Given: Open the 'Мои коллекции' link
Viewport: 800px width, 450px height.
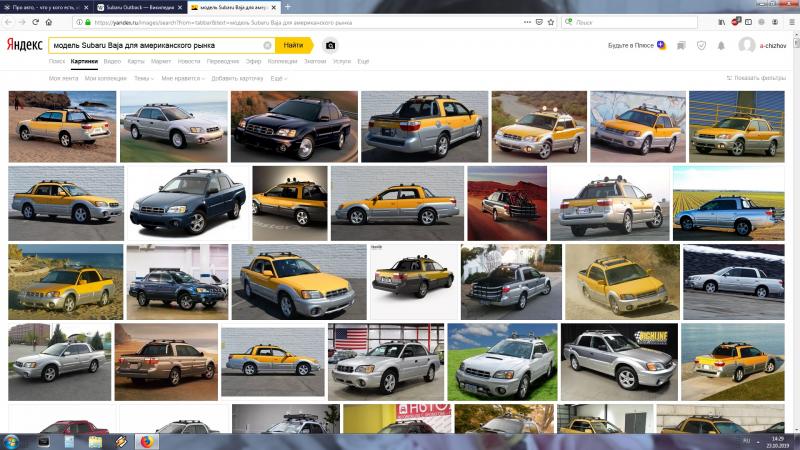Looking at the screenshot, I should tap(106, 79).
